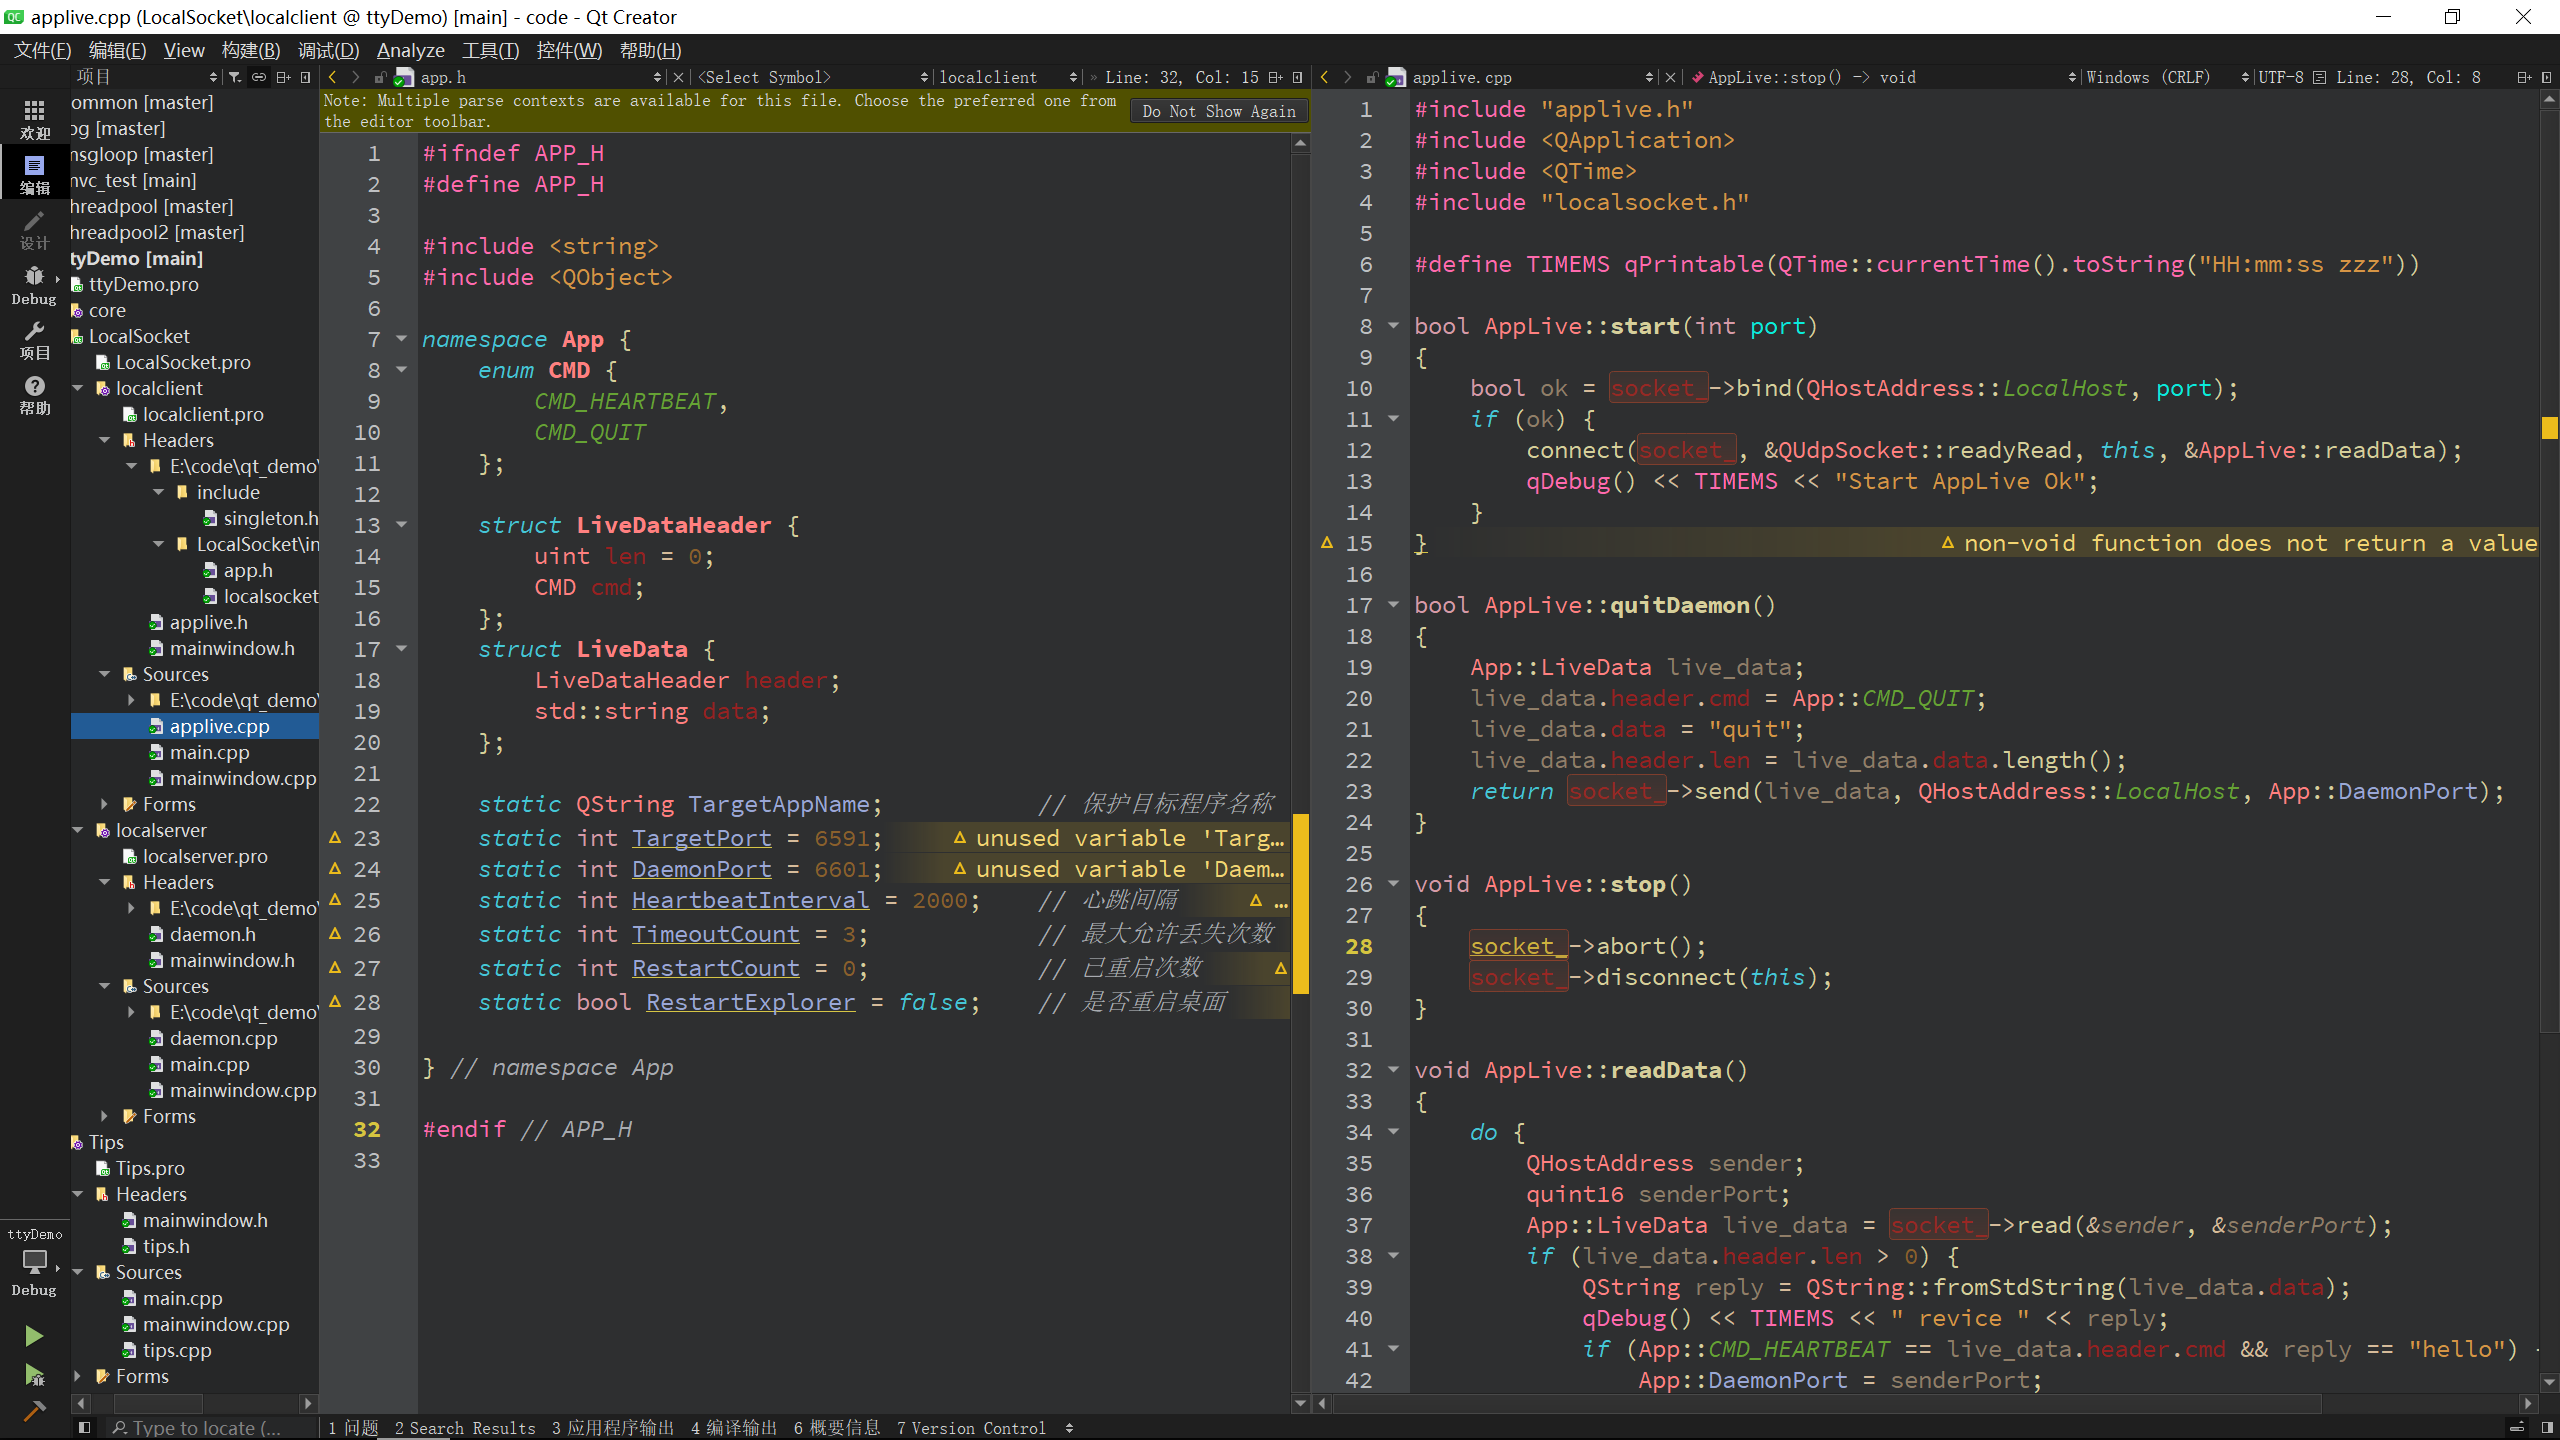Click app.h vertical scrollbar yellow marker

click(x=1301, y=903)
